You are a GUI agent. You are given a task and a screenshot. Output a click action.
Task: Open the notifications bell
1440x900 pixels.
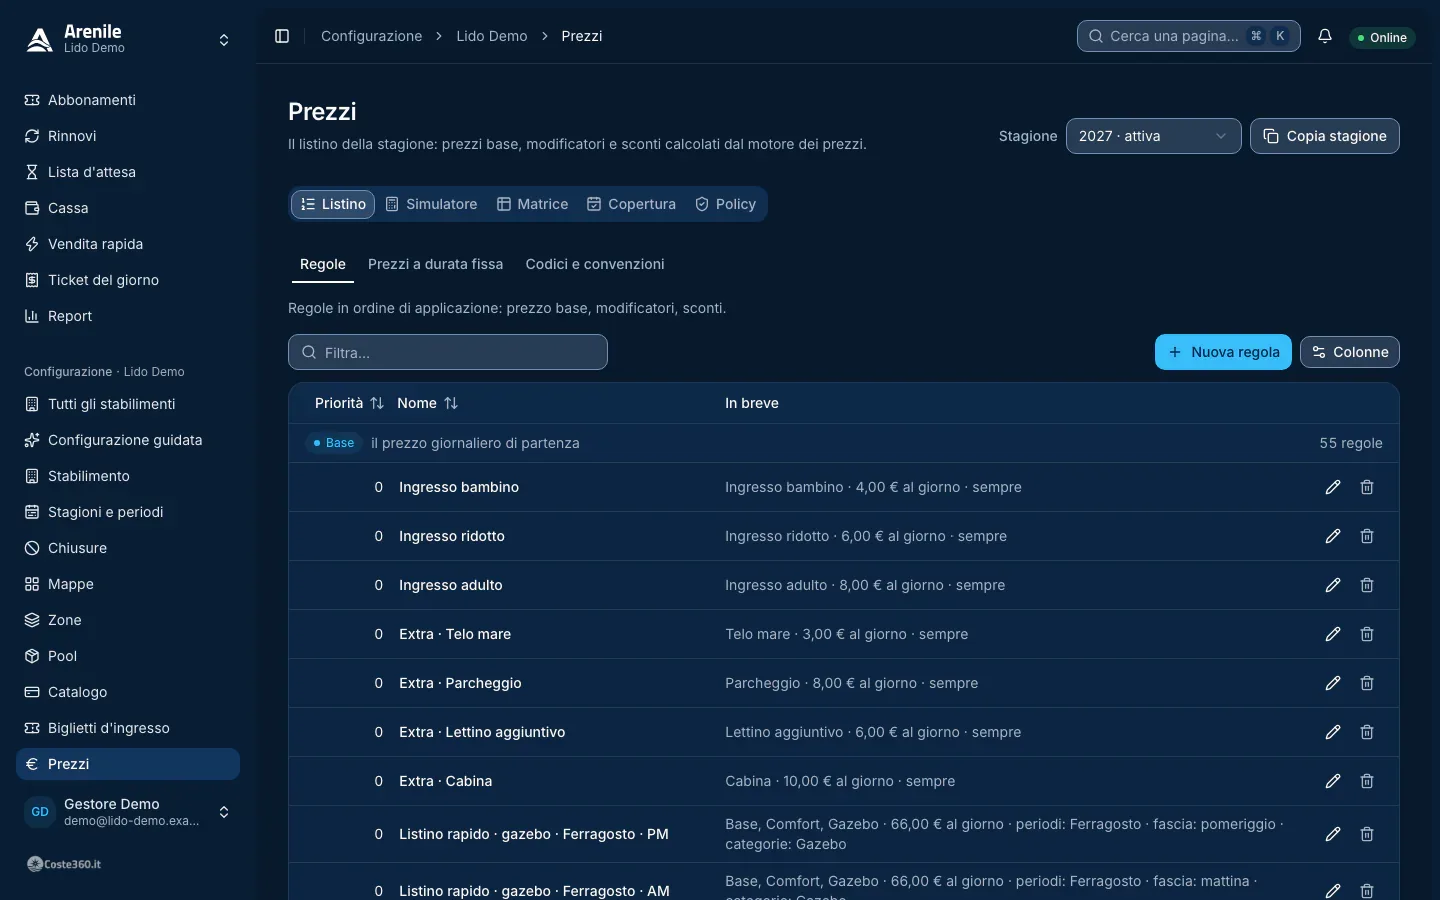pos(1325,36)
